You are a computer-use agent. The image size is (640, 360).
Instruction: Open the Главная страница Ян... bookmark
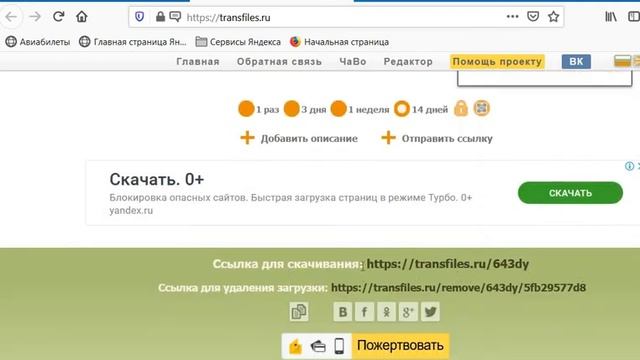click(x=133, y=42)
